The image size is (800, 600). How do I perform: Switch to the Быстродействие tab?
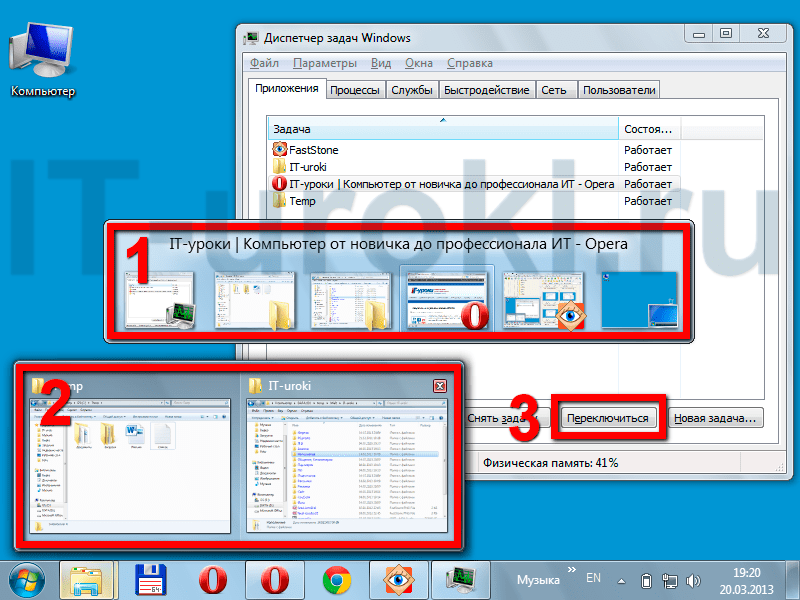486,90
